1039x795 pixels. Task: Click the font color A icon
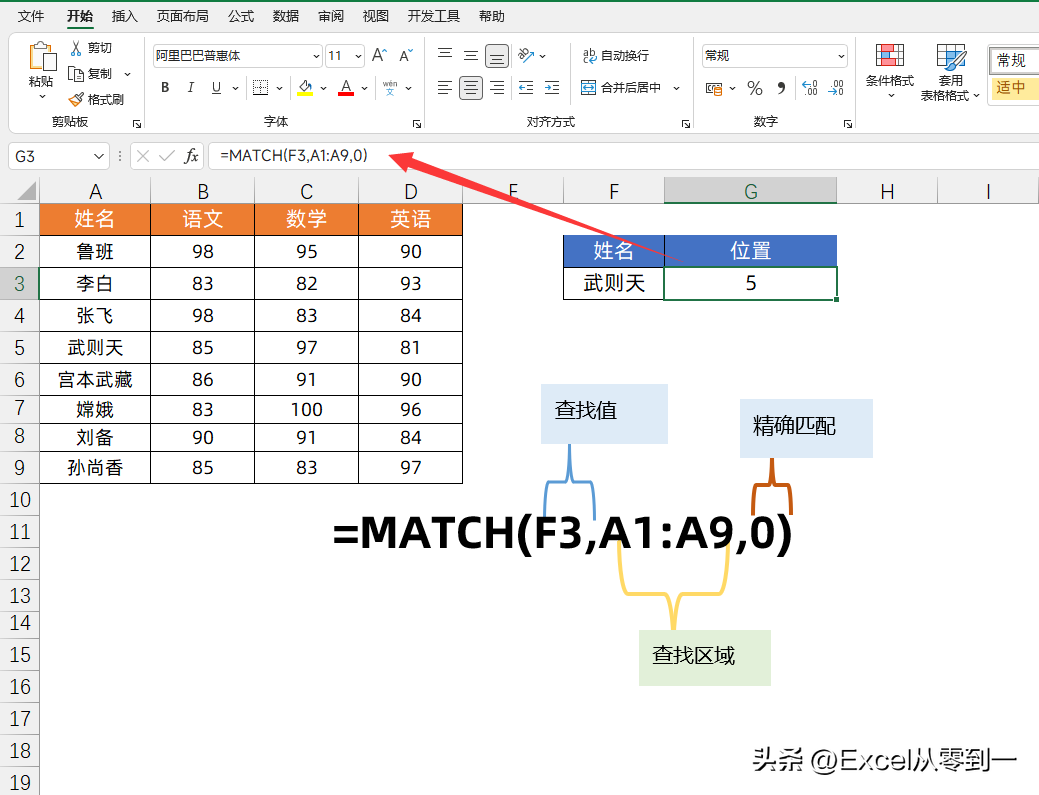(x=346, y=87)
